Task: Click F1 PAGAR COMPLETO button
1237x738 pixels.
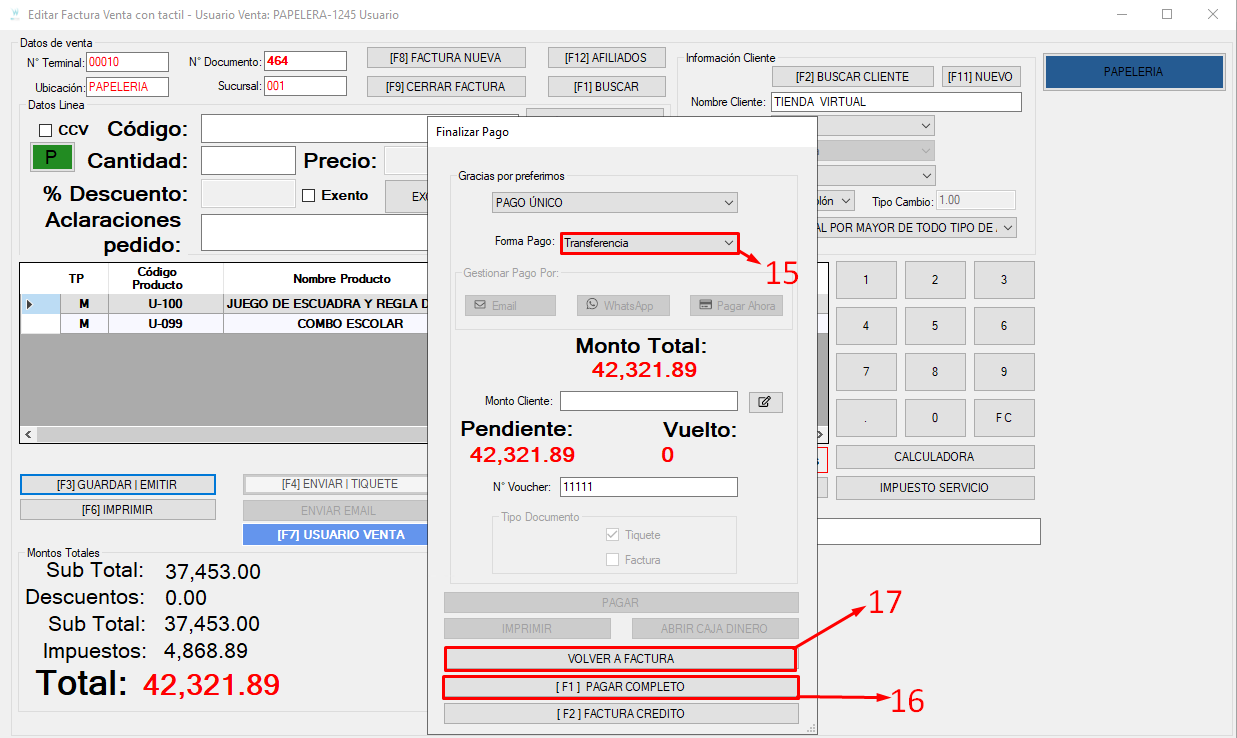Action: click(x=621, y=687)
